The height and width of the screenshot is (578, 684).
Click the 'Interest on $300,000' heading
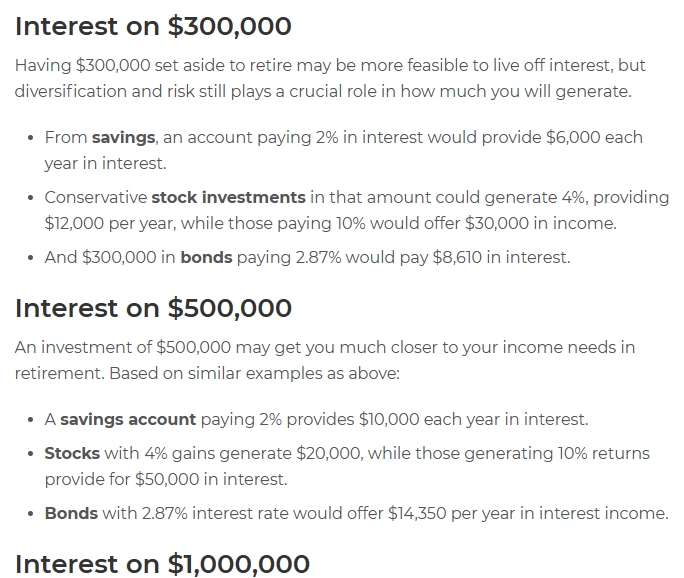click(x=153, y=26)
